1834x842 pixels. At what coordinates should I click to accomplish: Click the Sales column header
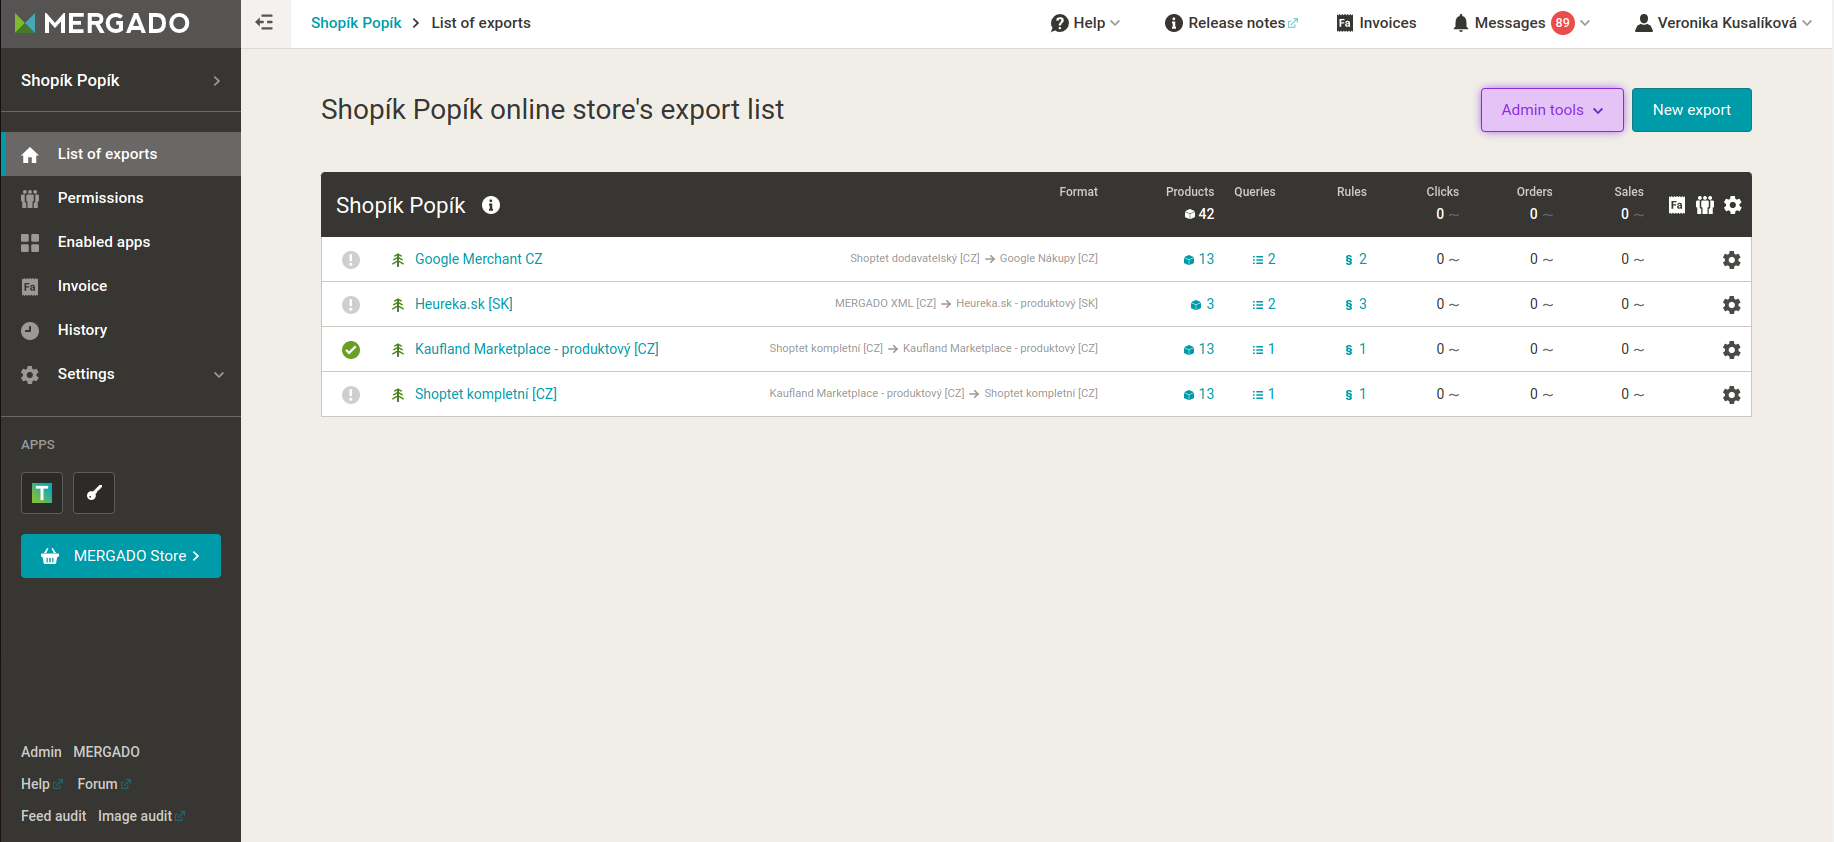[x=1629, y=192]
